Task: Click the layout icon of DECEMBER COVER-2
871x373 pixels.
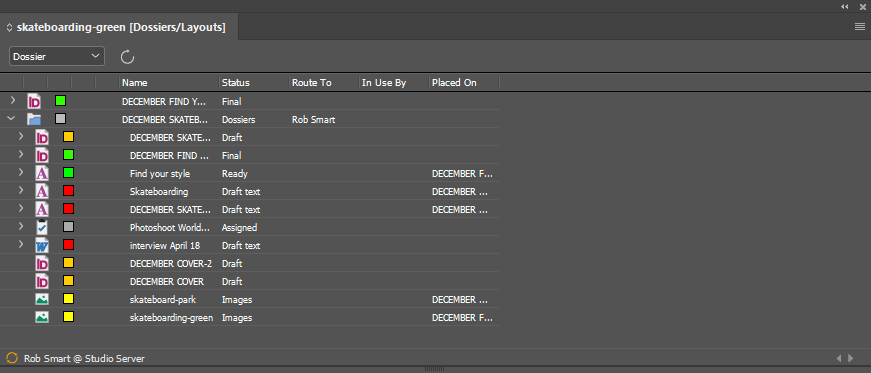Action: click(x=42, y=263)
